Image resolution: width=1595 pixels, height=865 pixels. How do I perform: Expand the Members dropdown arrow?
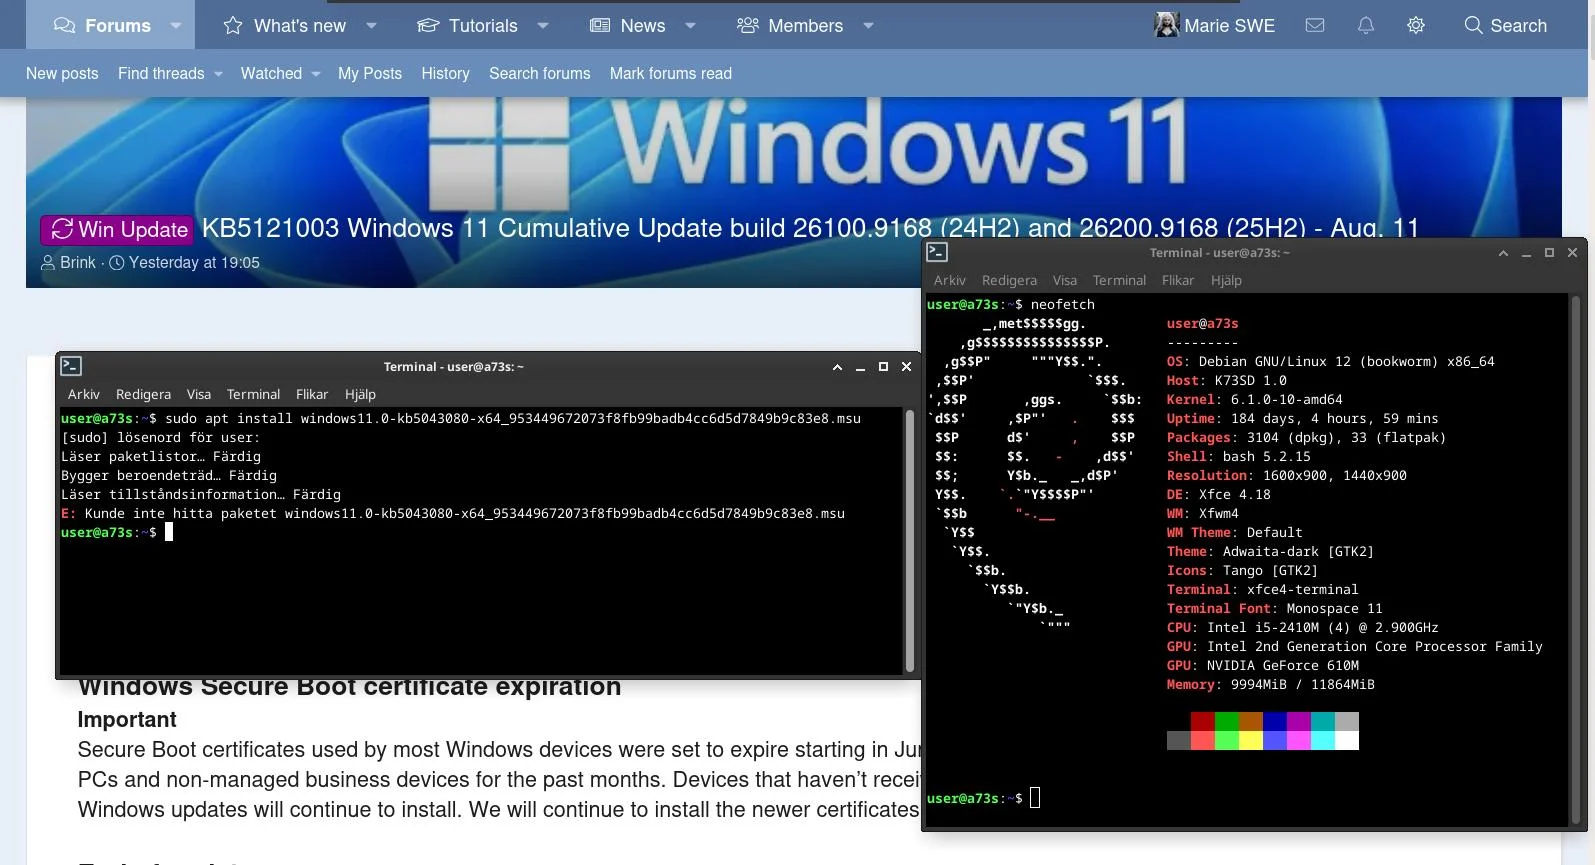click(x=868, y=25)
